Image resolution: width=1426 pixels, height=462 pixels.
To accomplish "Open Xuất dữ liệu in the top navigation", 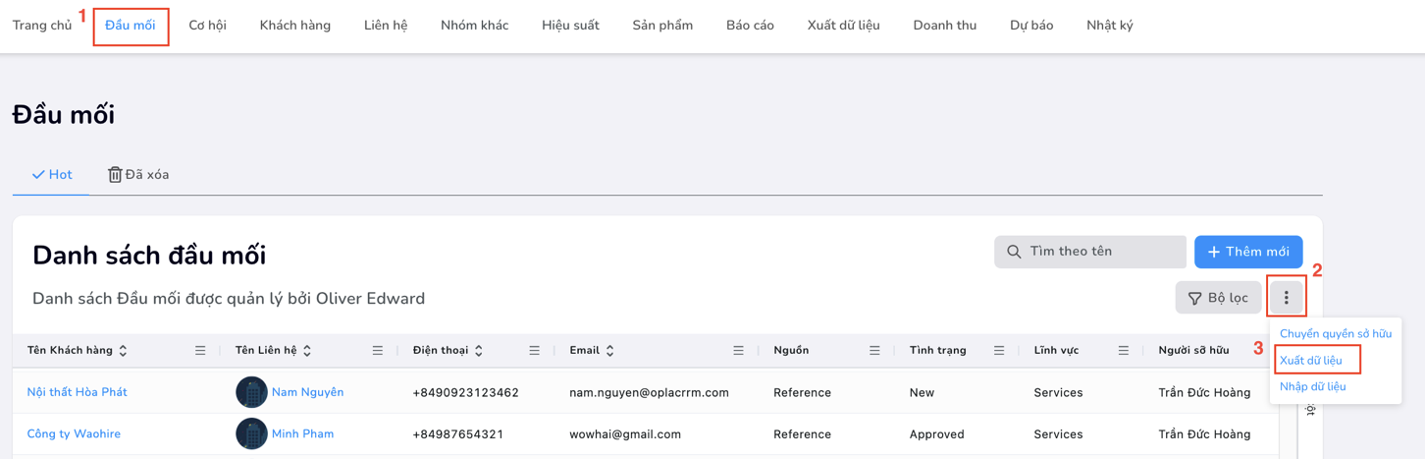I will tap(844, 25).
